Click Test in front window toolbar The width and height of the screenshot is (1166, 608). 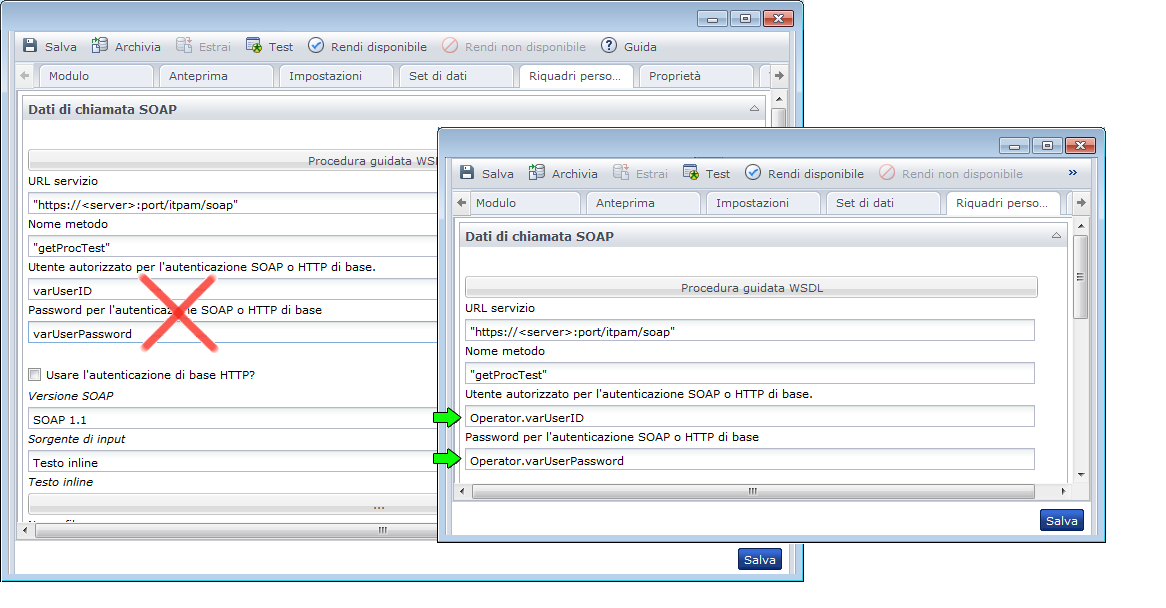(706, 173)
